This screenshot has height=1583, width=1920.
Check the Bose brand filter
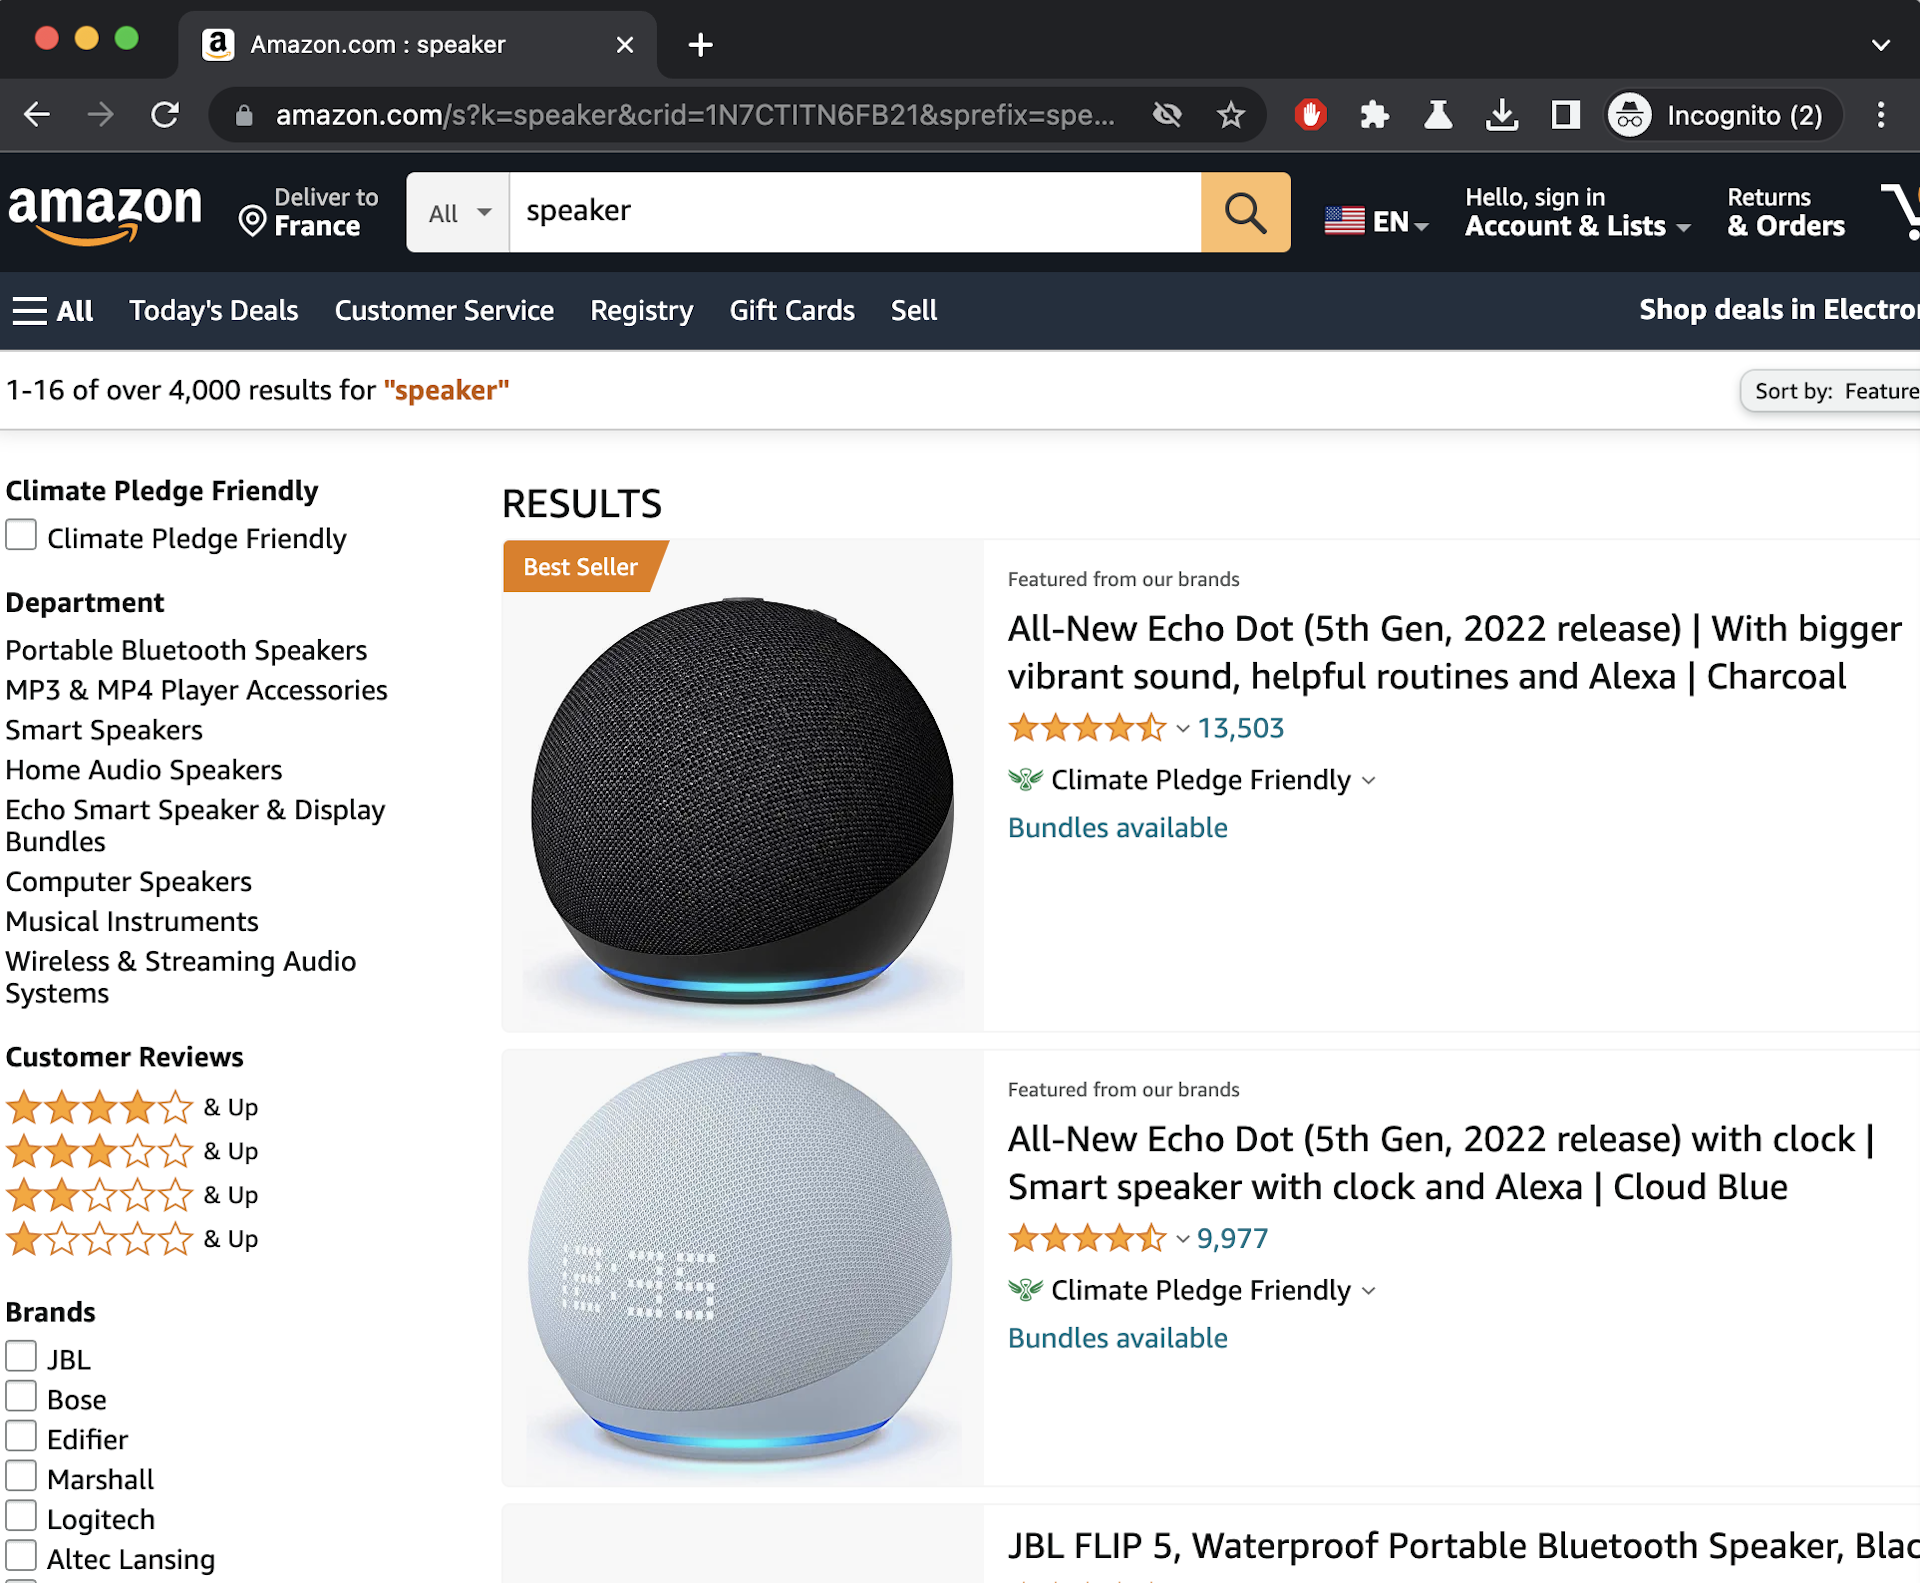[x=20, y=1395]
